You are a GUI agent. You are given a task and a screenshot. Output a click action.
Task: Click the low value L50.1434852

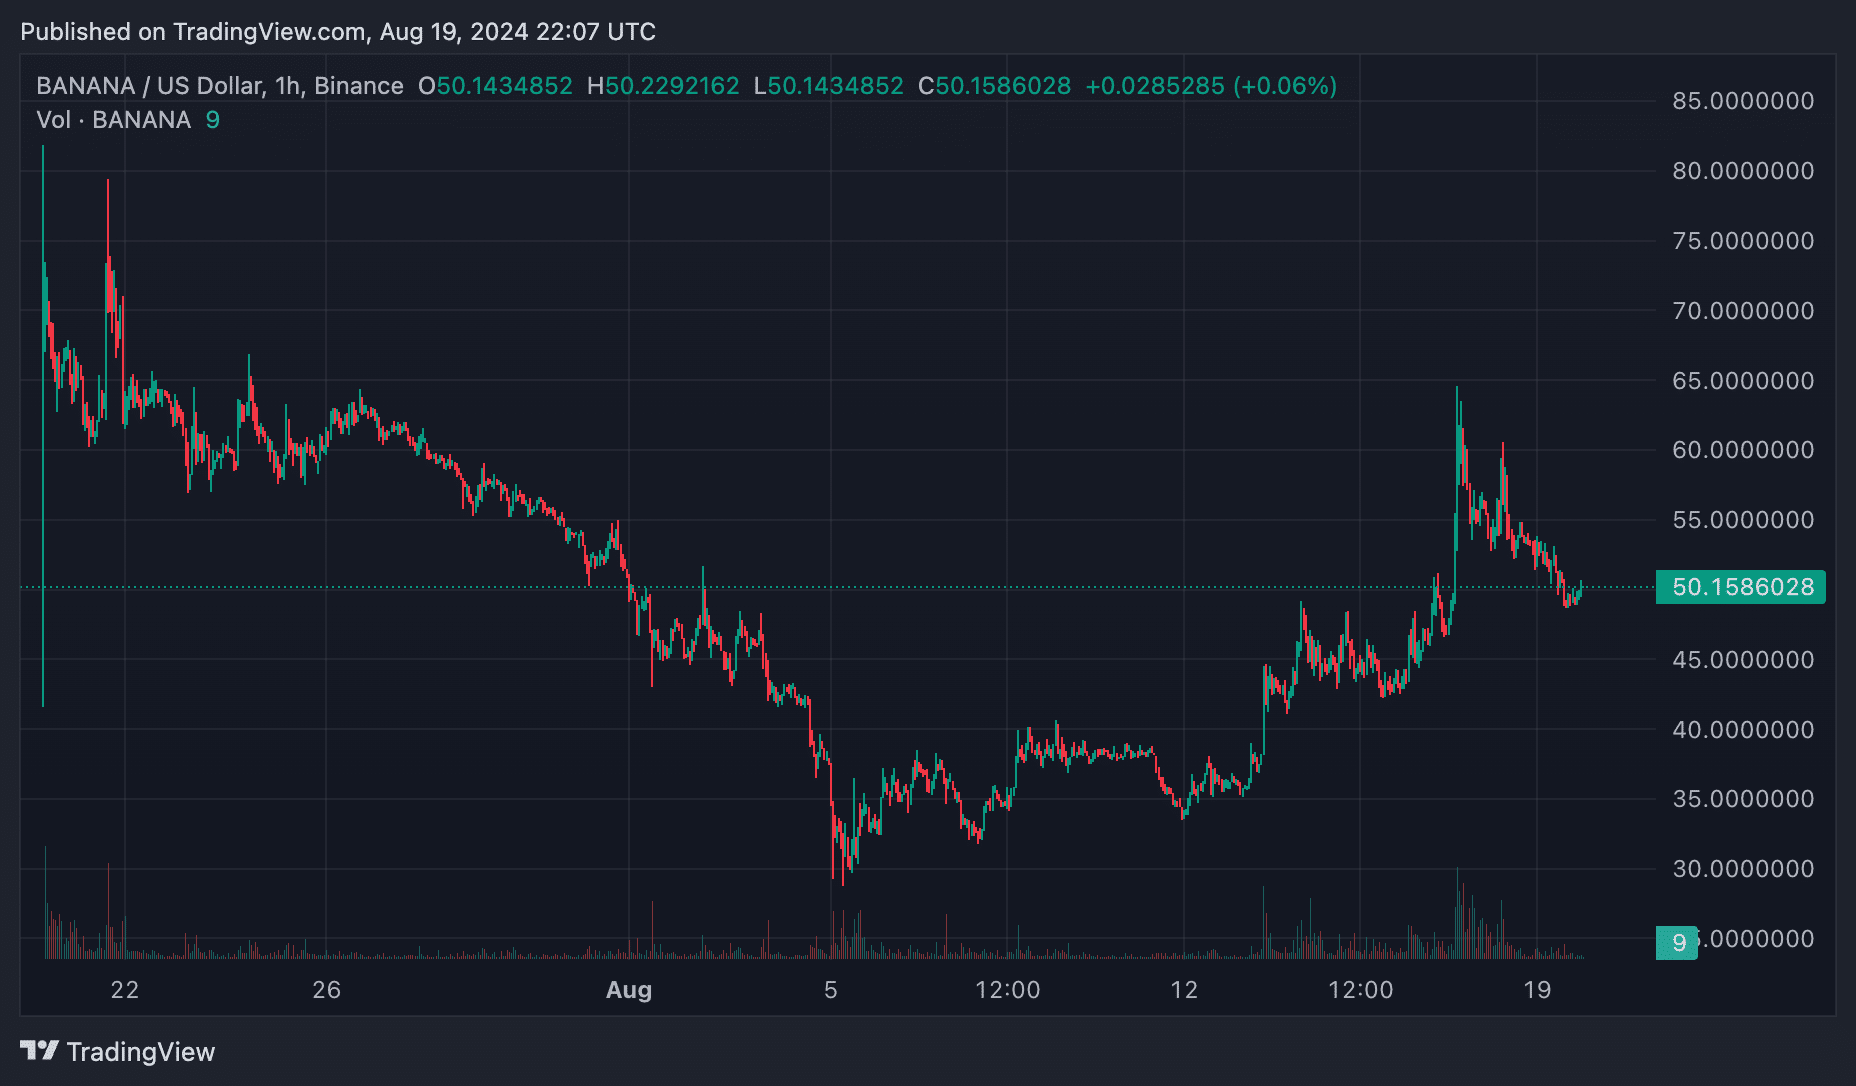[829, 86]
